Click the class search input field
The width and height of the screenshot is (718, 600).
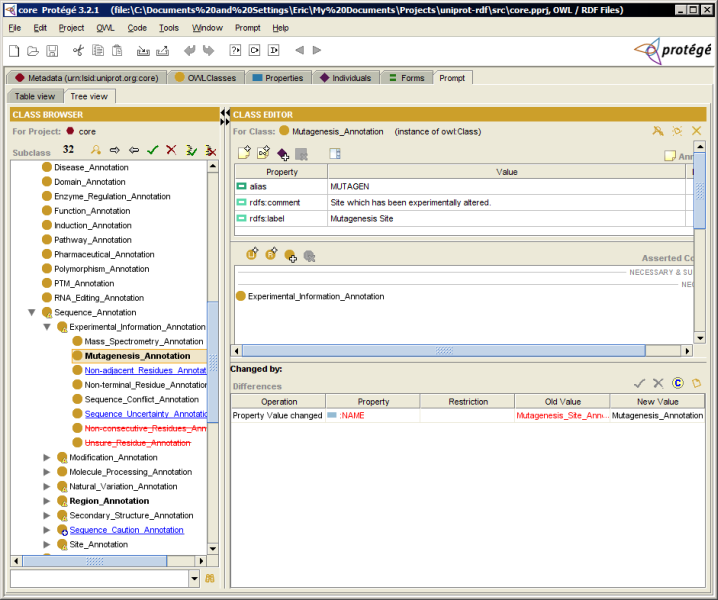99,578
